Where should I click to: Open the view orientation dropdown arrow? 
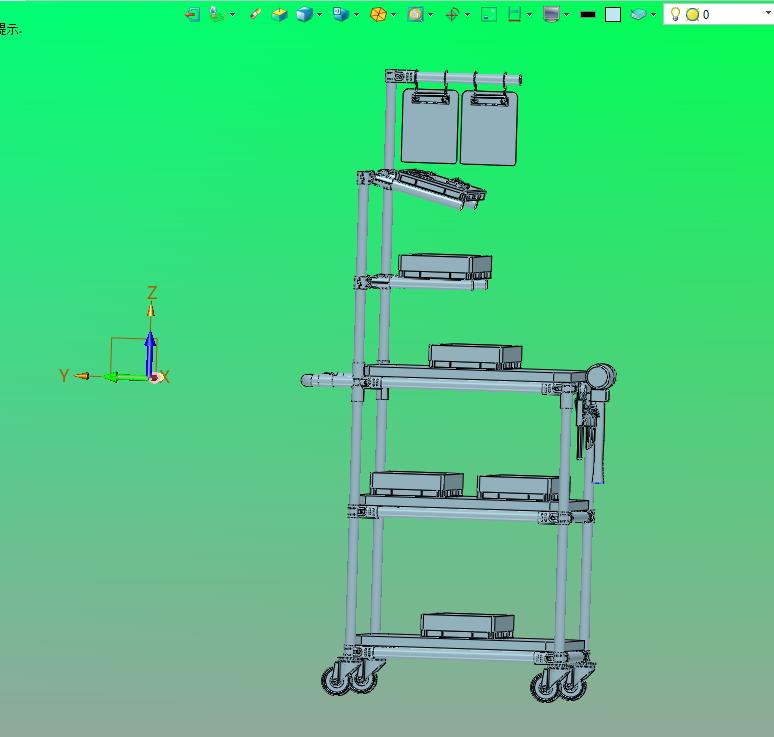pos(356,15)
